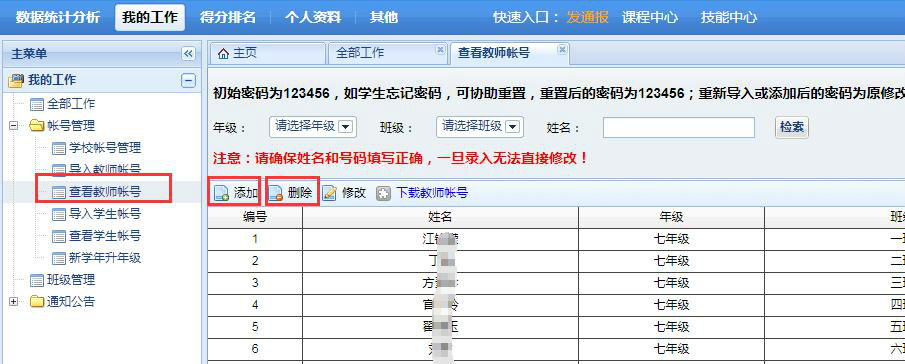The width and height of the screenshot is (905, 364).
Task: Open 数据统计分析 menu
Action: (x=58, y=17)
